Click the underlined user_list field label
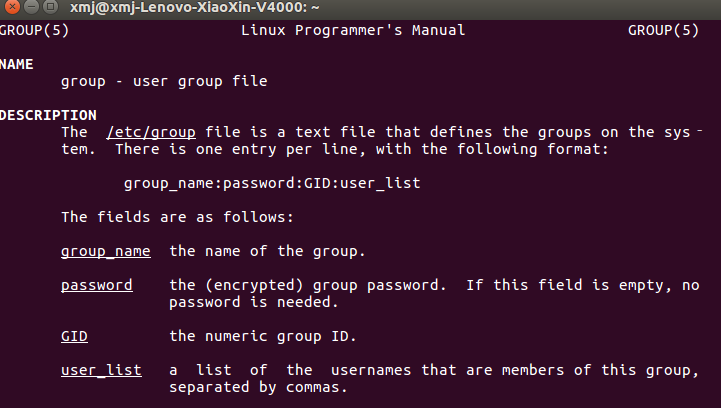The width and height of the screenshot is (721, 408). click(x=100, y=370)
